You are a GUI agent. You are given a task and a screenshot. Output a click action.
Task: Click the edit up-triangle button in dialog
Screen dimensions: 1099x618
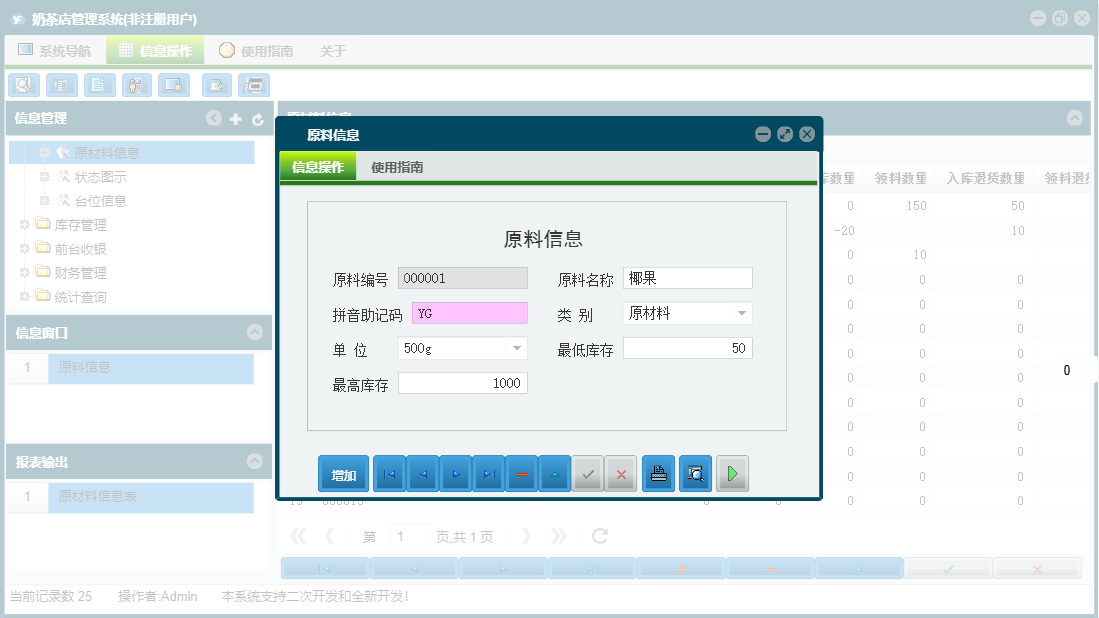(555, 474)
